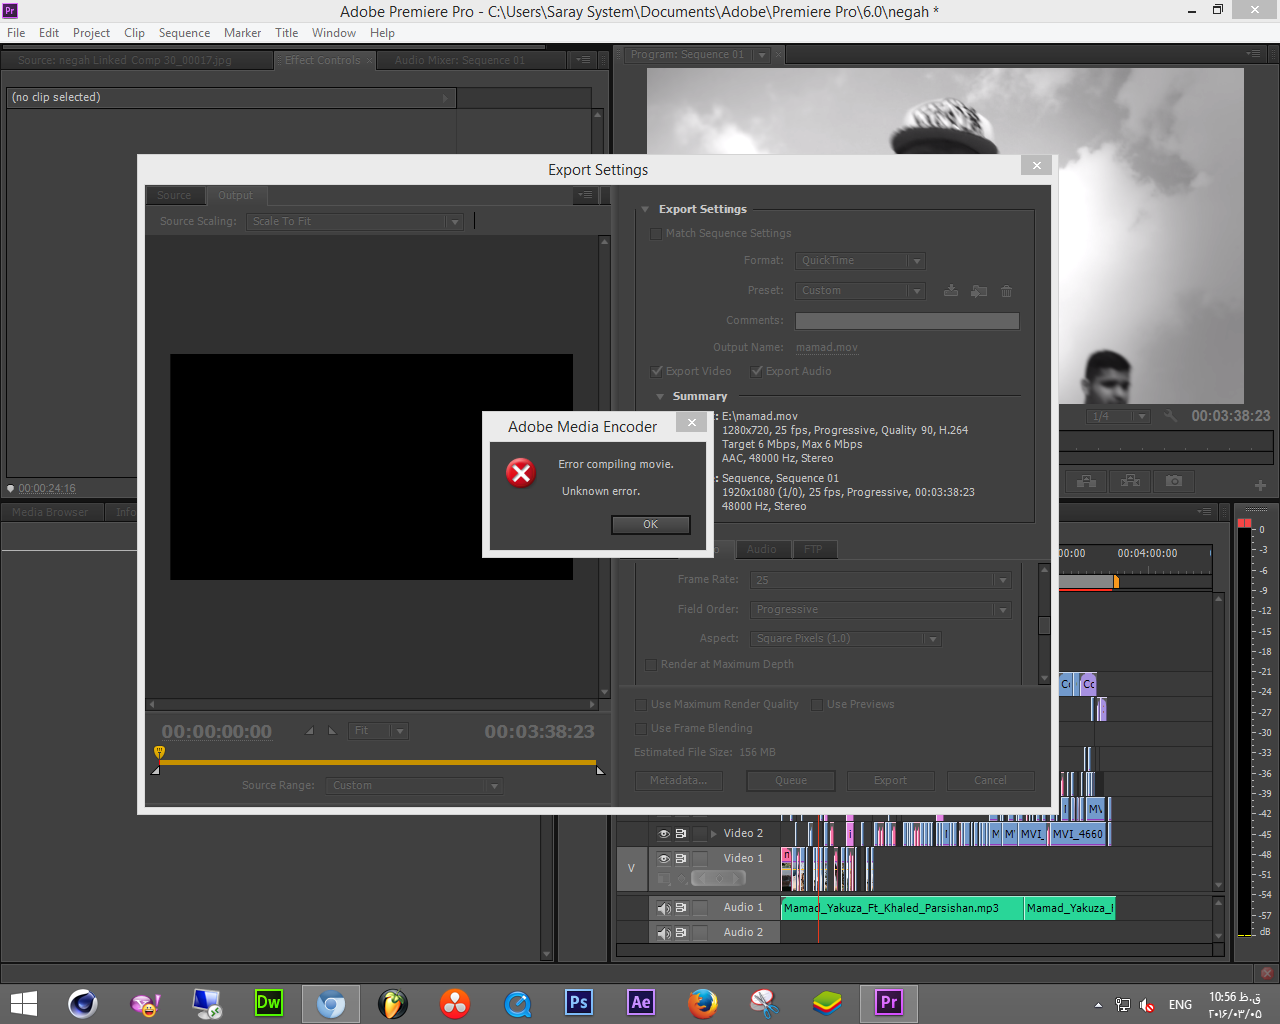The image size is (1280, 1024).
Task: Click the Export button
Action: pyautogui.click(x=890, y=781)
